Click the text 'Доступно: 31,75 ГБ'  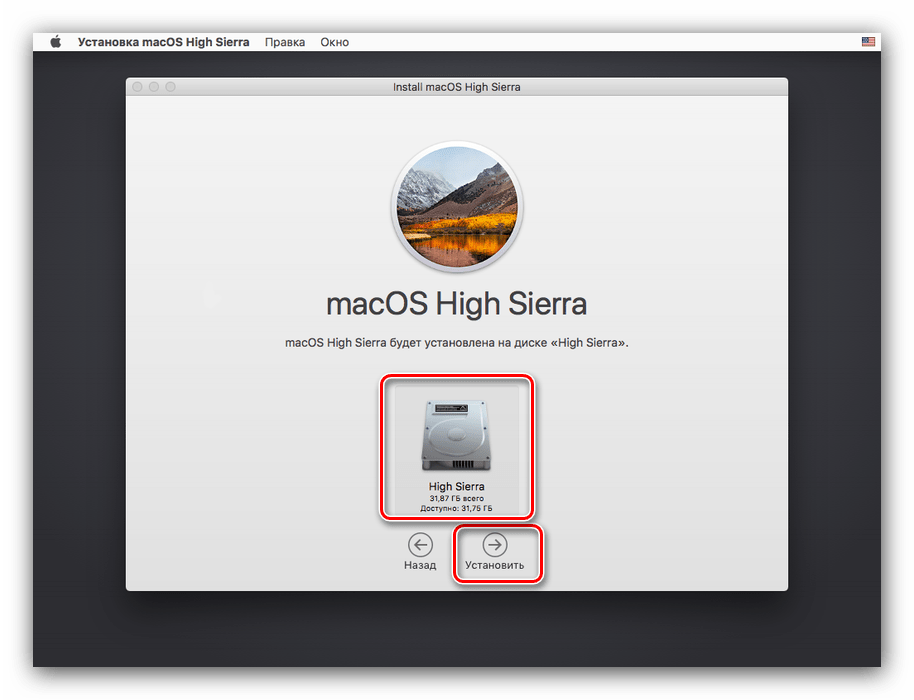coord(456,508)
